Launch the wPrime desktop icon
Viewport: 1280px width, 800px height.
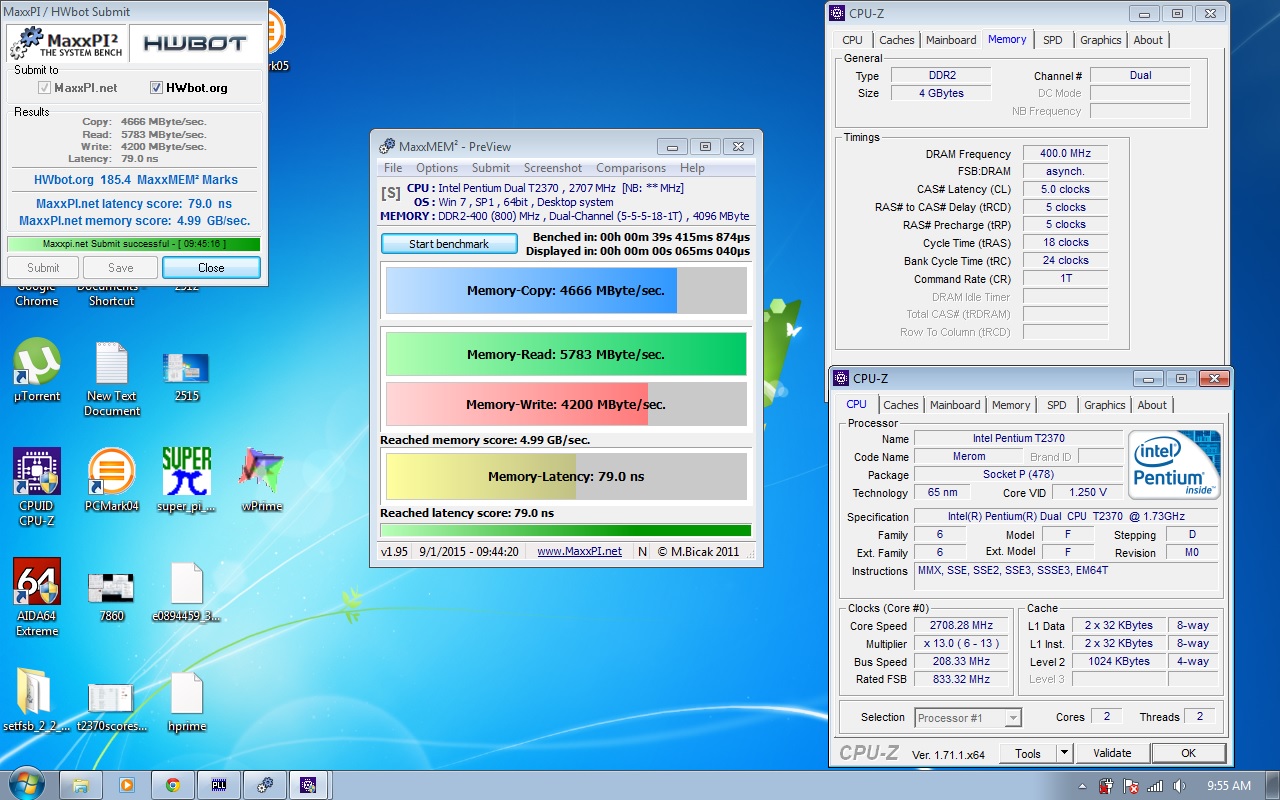[262, 480]
